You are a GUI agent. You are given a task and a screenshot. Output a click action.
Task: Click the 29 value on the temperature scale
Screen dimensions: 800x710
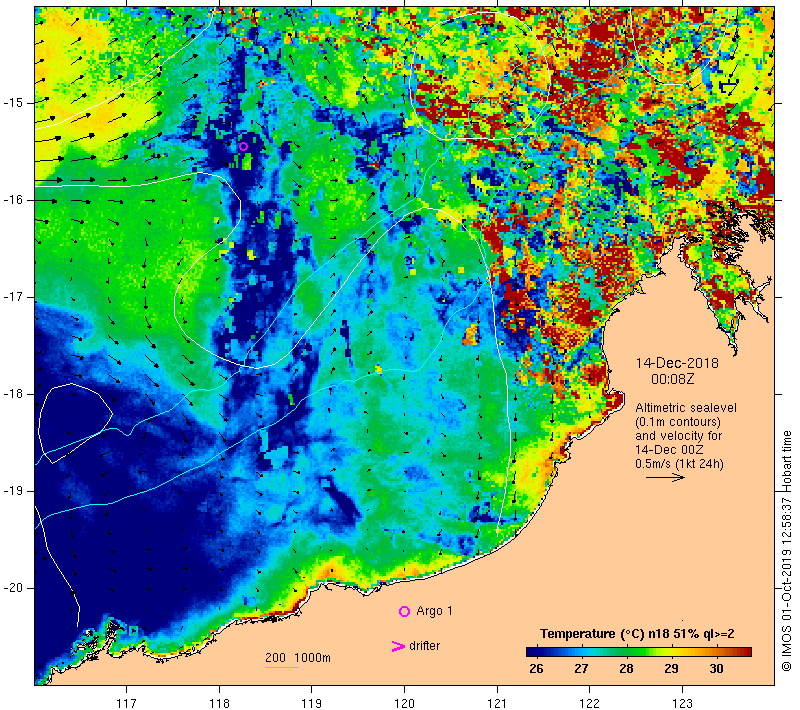(671, 669)
